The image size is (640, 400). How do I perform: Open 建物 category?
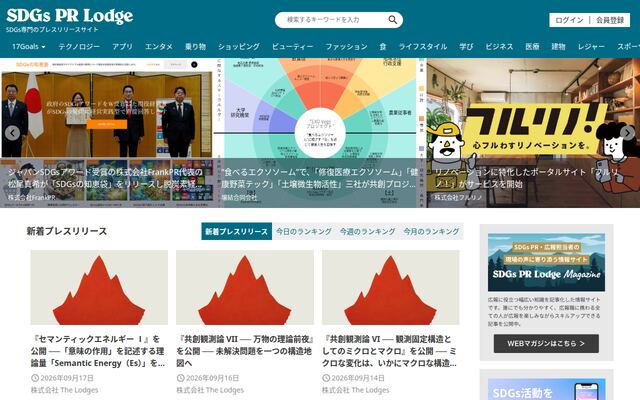(558, 47)
